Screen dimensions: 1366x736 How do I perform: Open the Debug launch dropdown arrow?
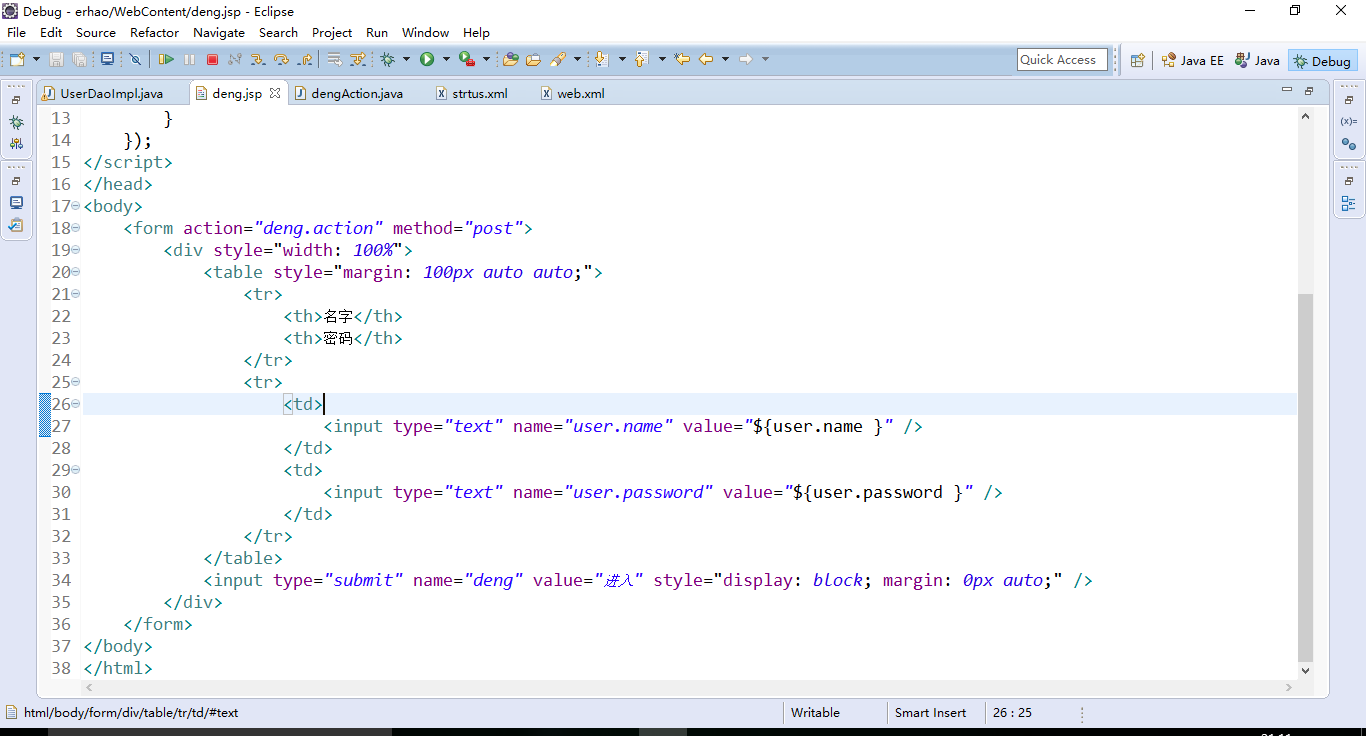406,59
